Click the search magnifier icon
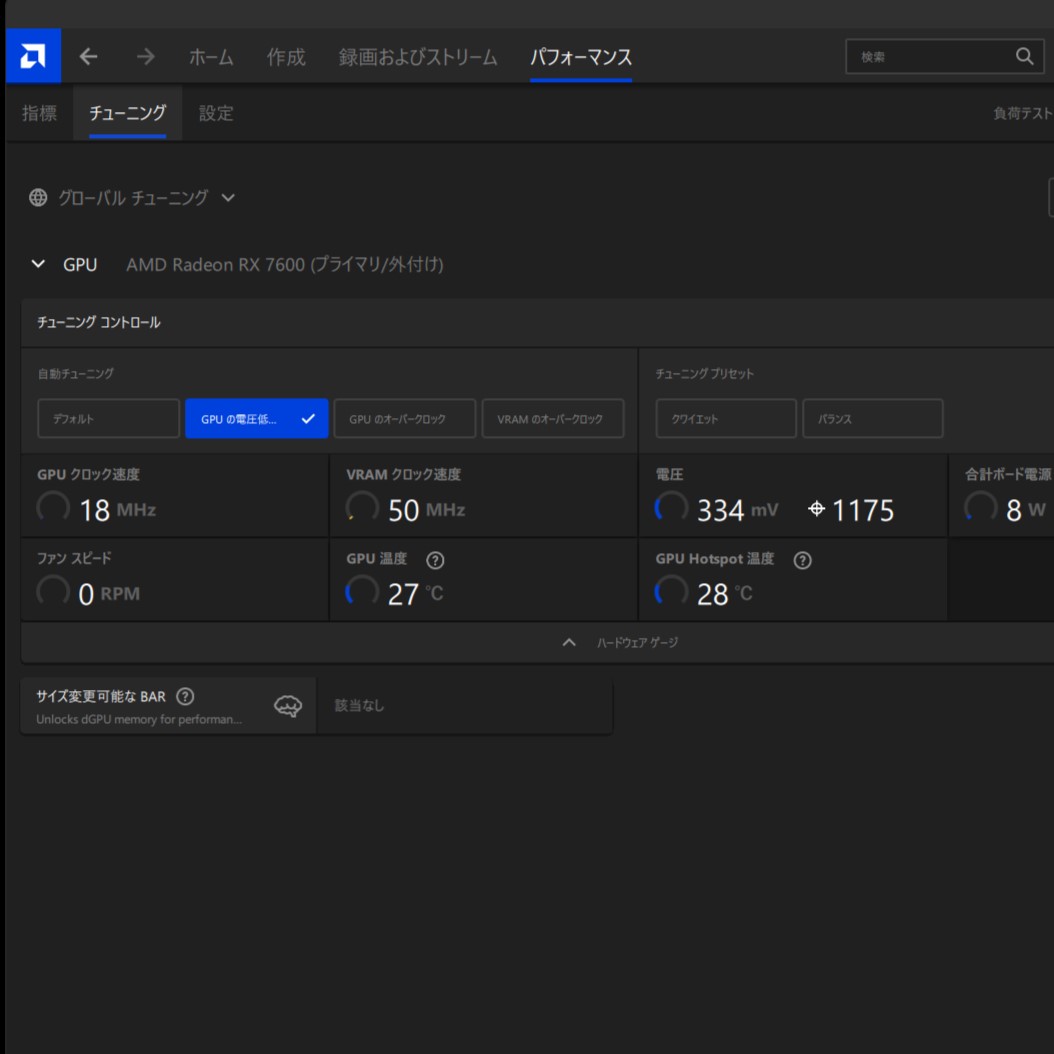 coord(1024,56)
